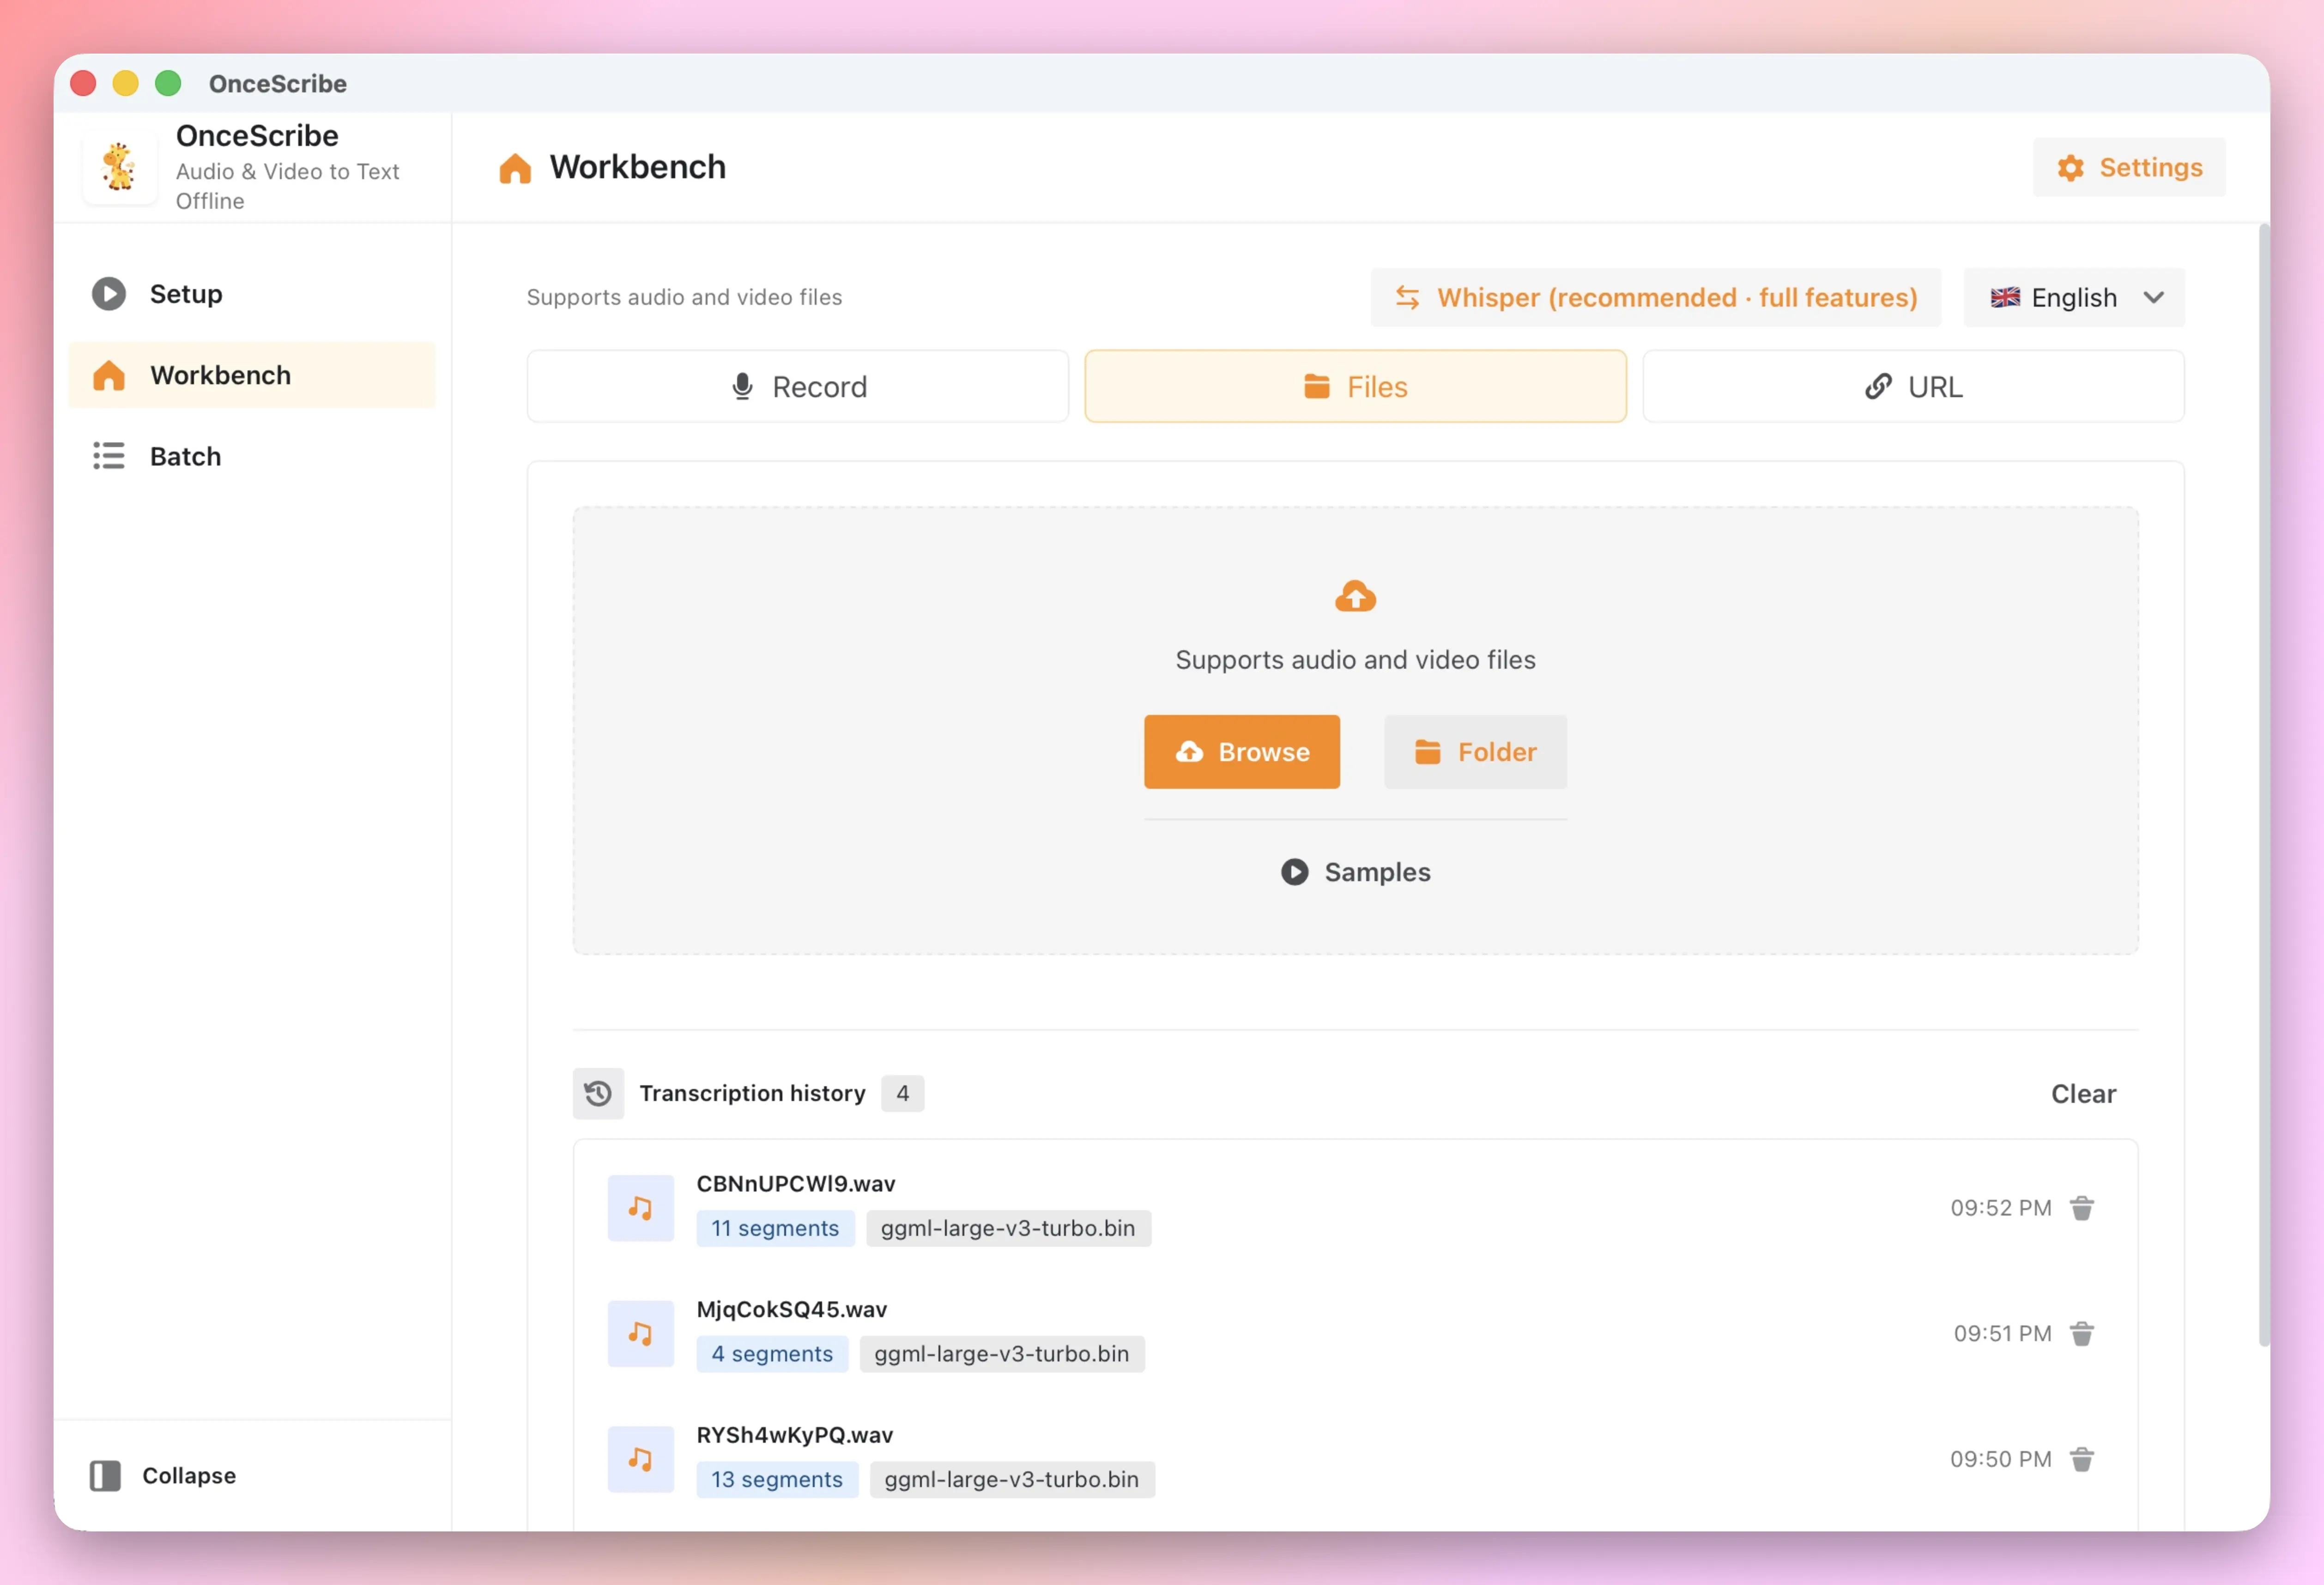Open RYSh4wKyPQ.wav history entry
2324x1585 pixels.
pyautogui.click(x=1355, y=1459)
